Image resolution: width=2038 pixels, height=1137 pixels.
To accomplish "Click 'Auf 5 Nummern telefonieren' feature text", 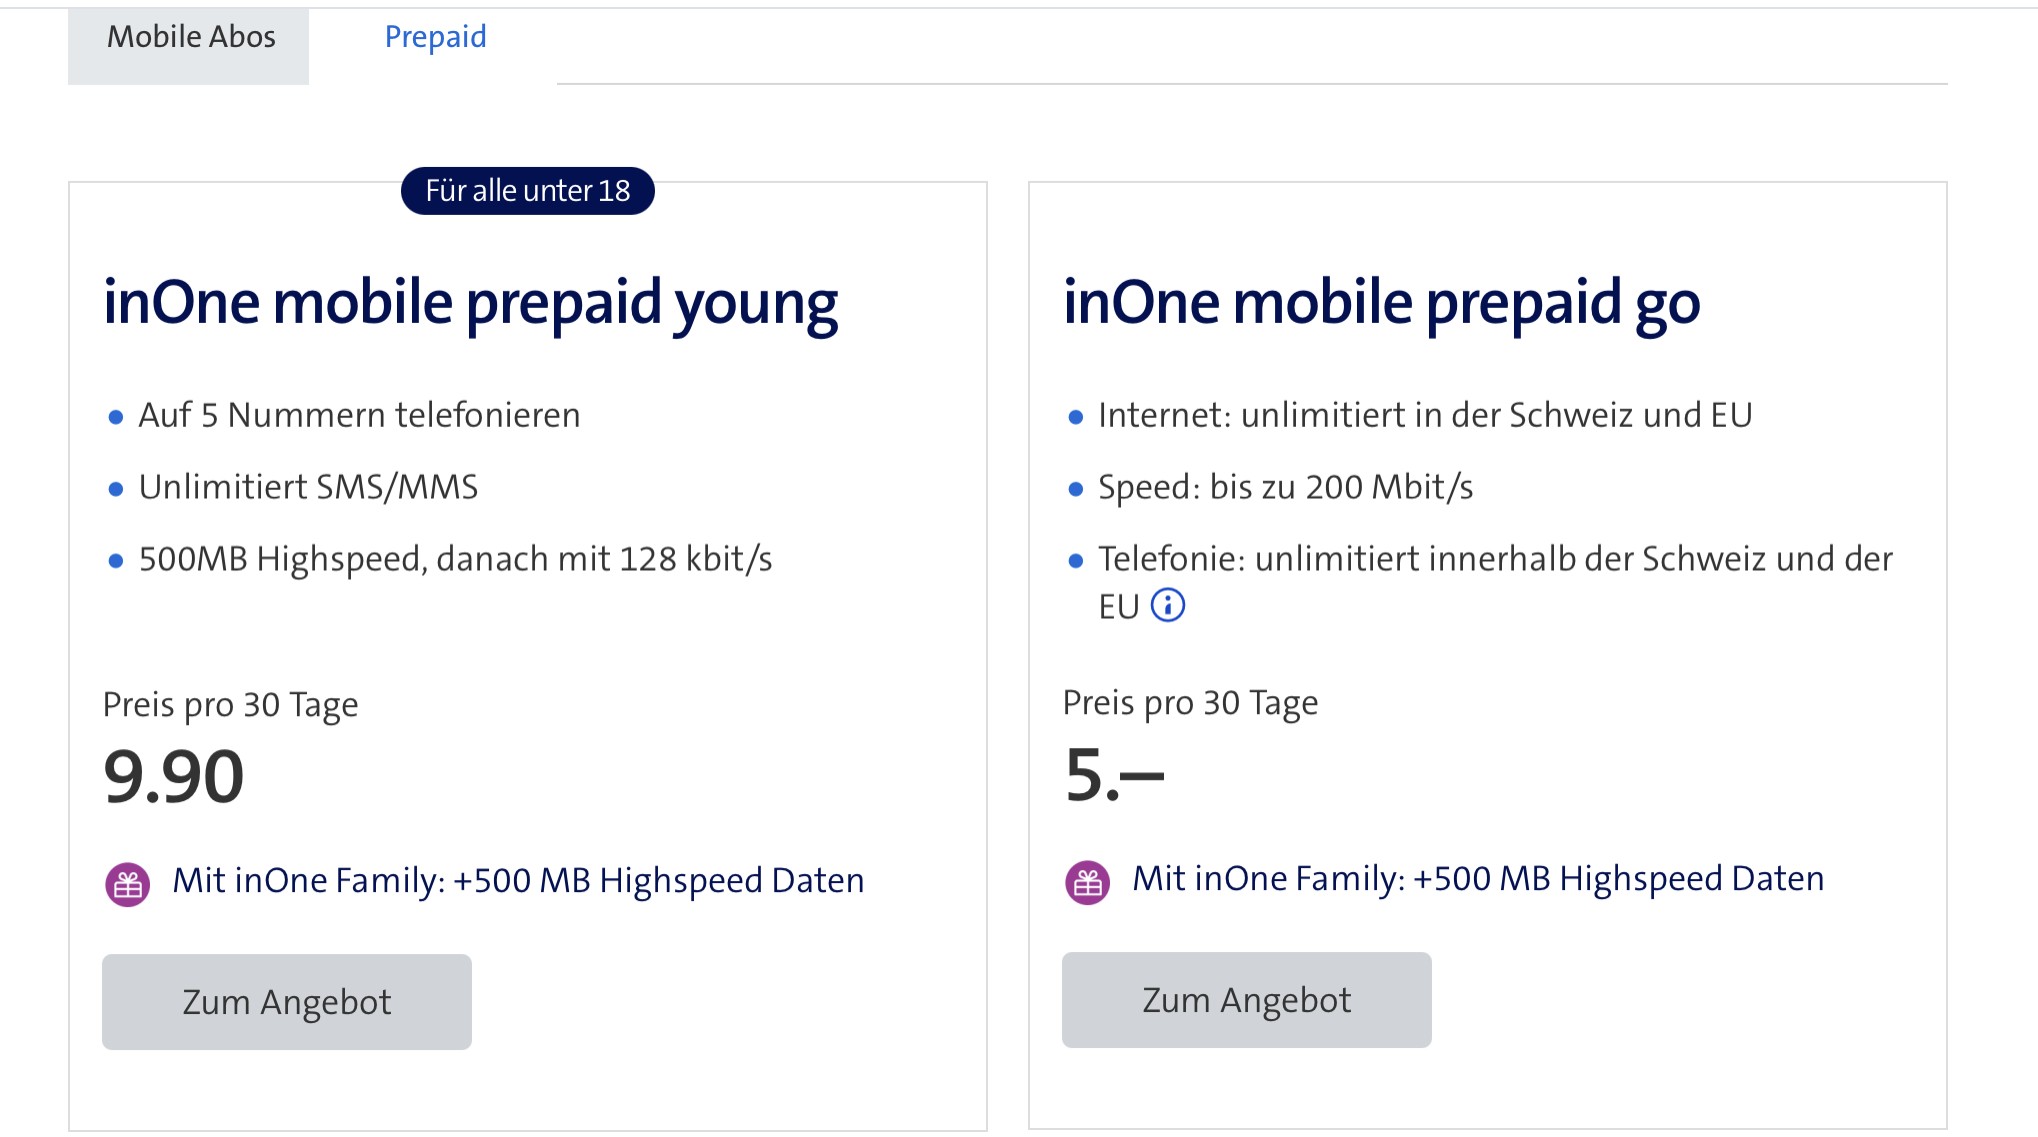I will click(359, 415).
